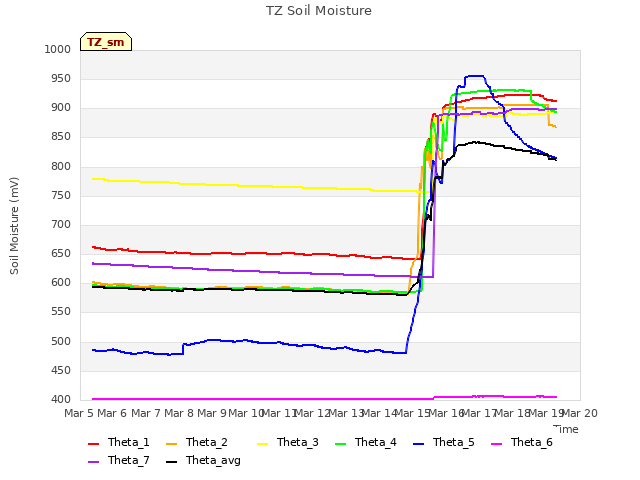Click the 550 y-axis tick label
Viewport: 640px width, 480px height.
point(61,312)
